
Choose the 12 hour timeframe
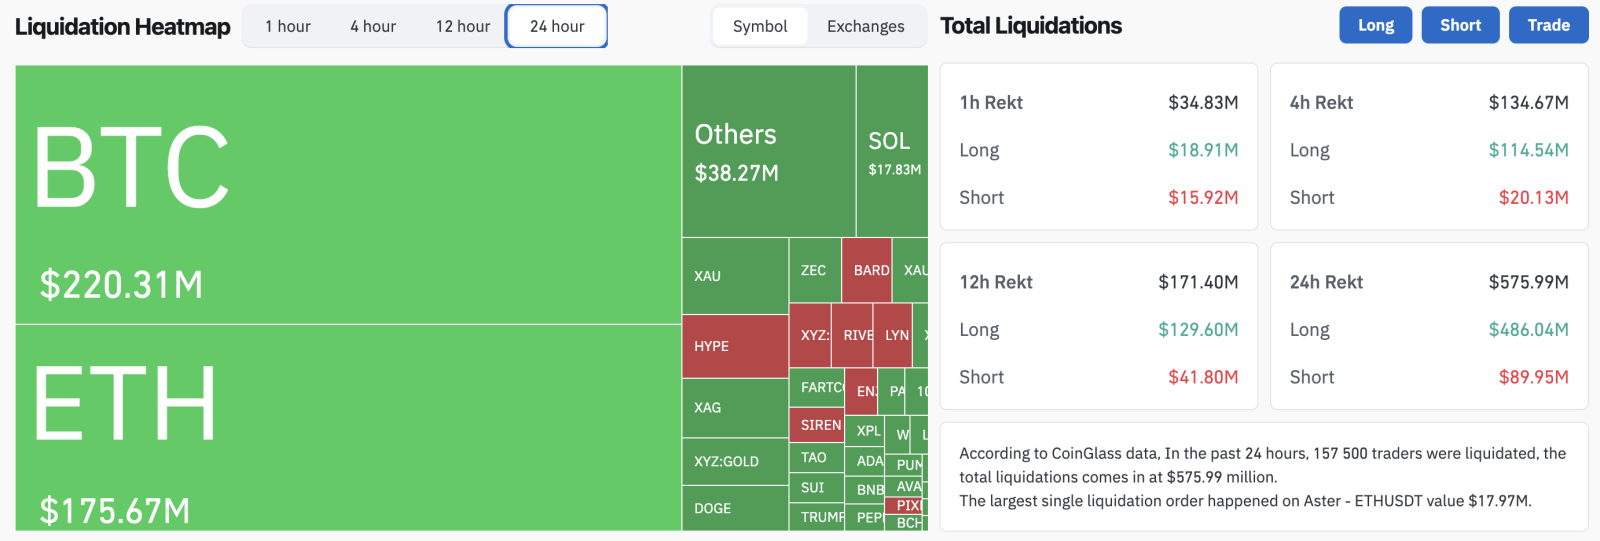[463, 26]
